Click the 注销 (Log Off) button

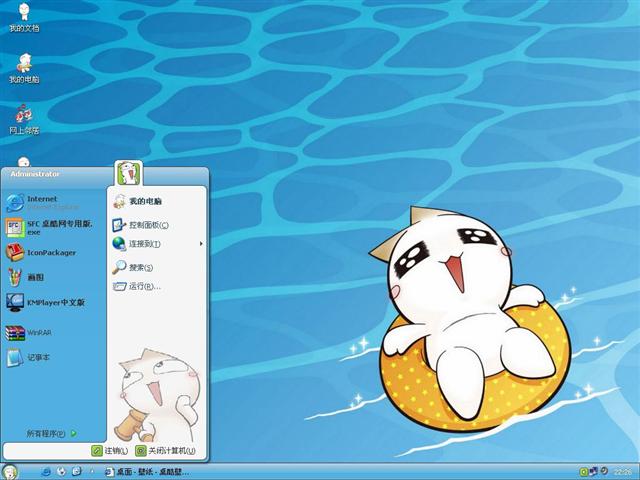(x=110, y=451)
